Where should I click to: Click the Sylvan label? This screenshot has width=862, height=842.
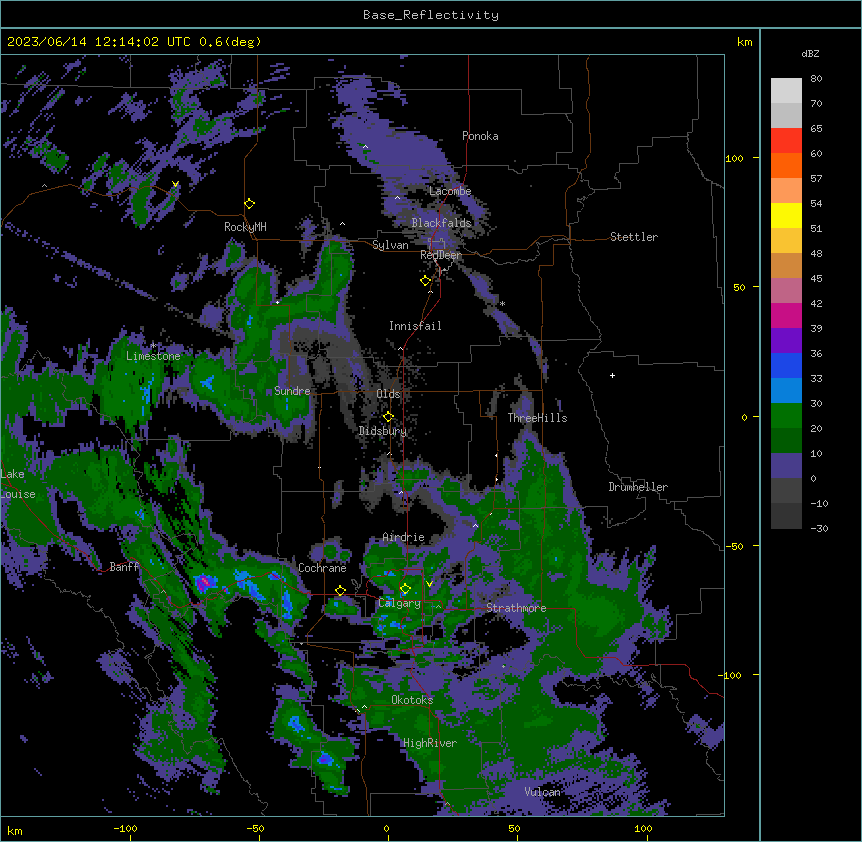click(390, 245)
